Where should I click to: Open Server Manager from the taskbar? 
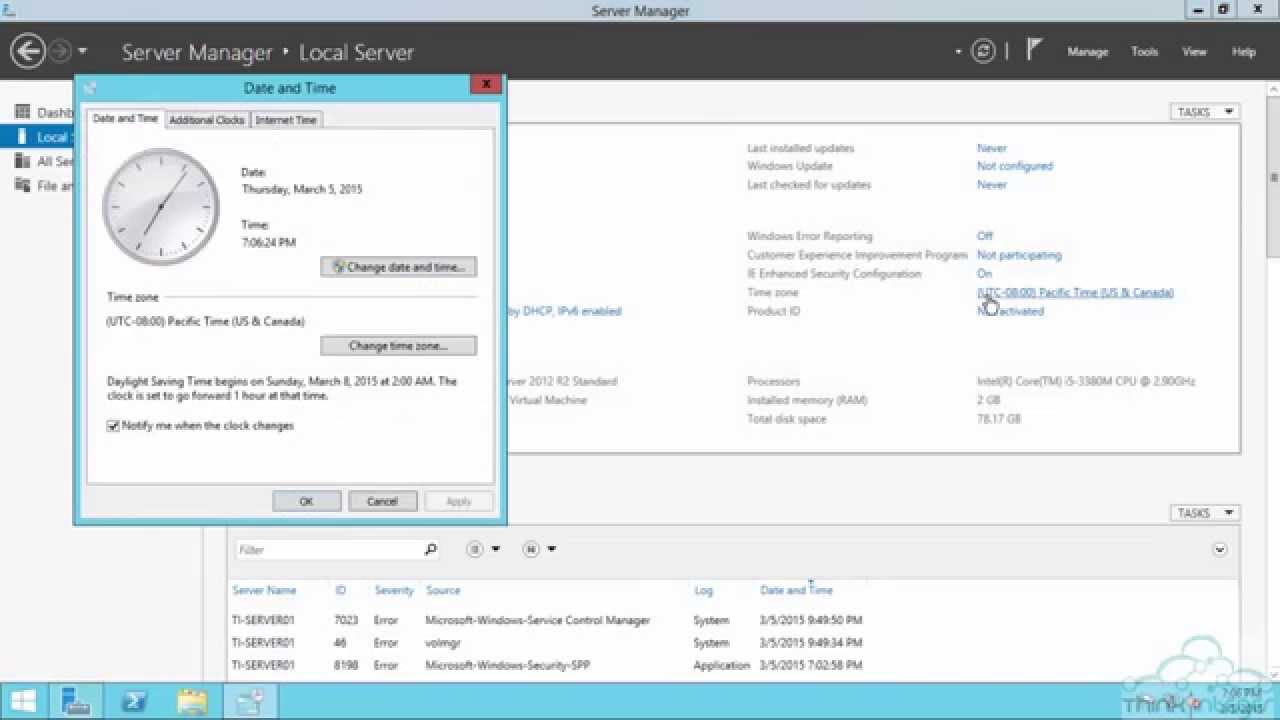click(77, 702)
